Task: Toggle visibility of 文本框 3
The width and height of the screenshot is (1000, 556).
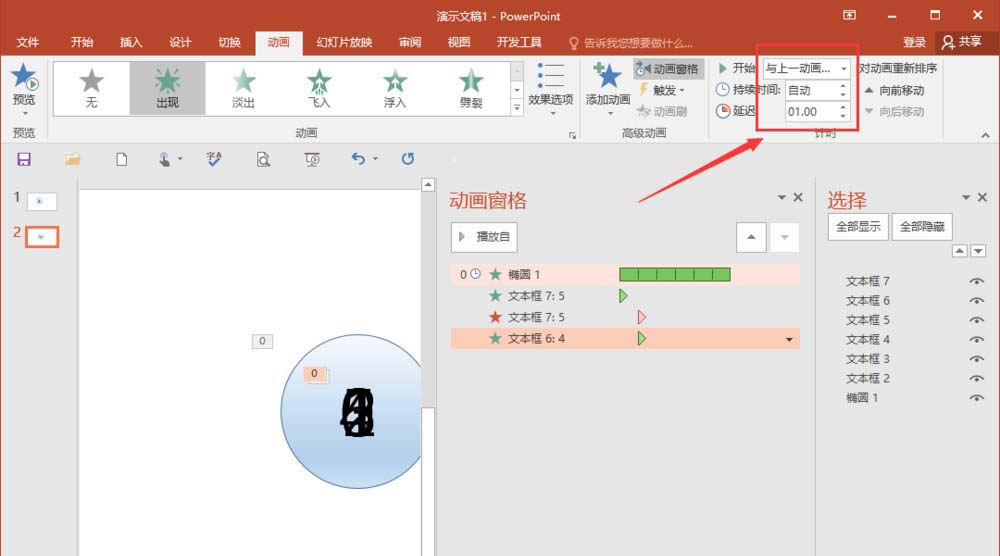Action: 976,359
